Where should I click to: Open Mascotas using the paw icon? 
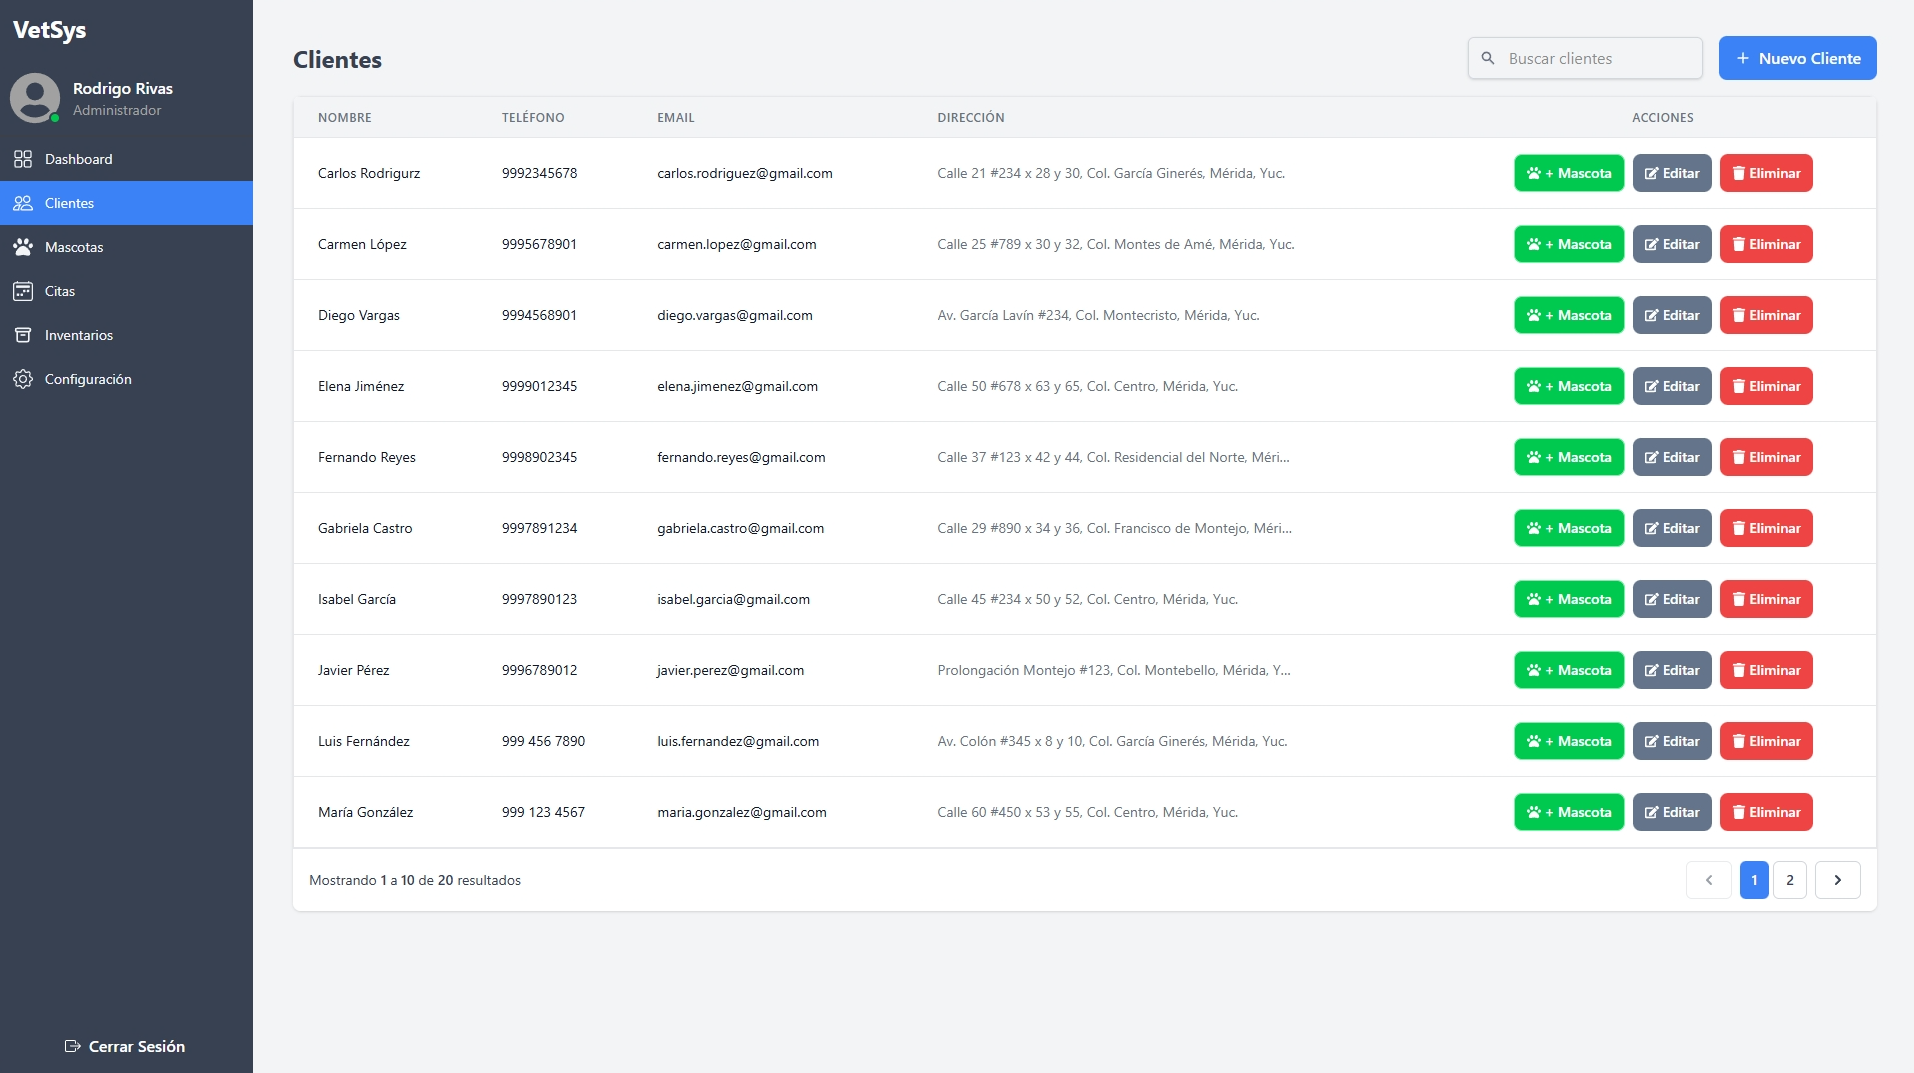pyautogui.click(x=24, y=247)
